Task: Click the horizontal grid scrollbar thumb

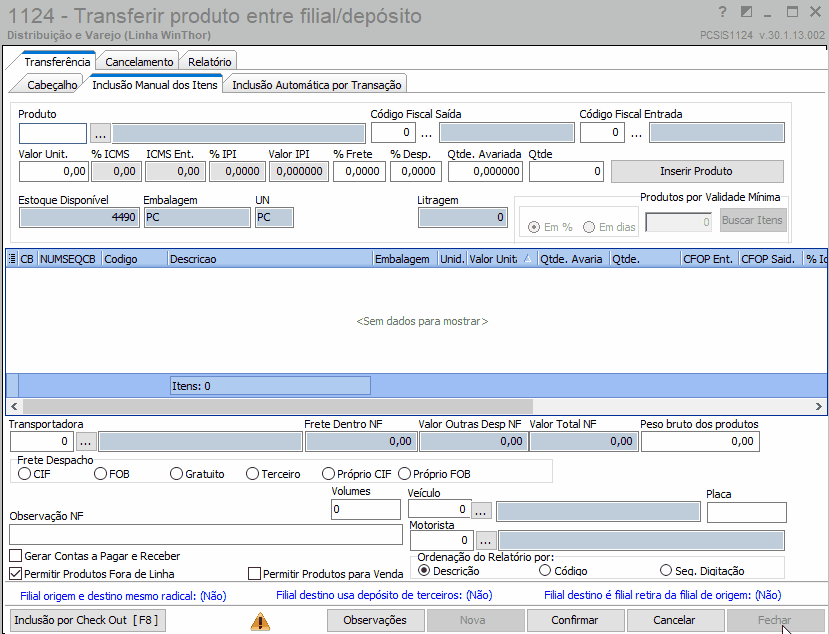Action: pos(278,406)
